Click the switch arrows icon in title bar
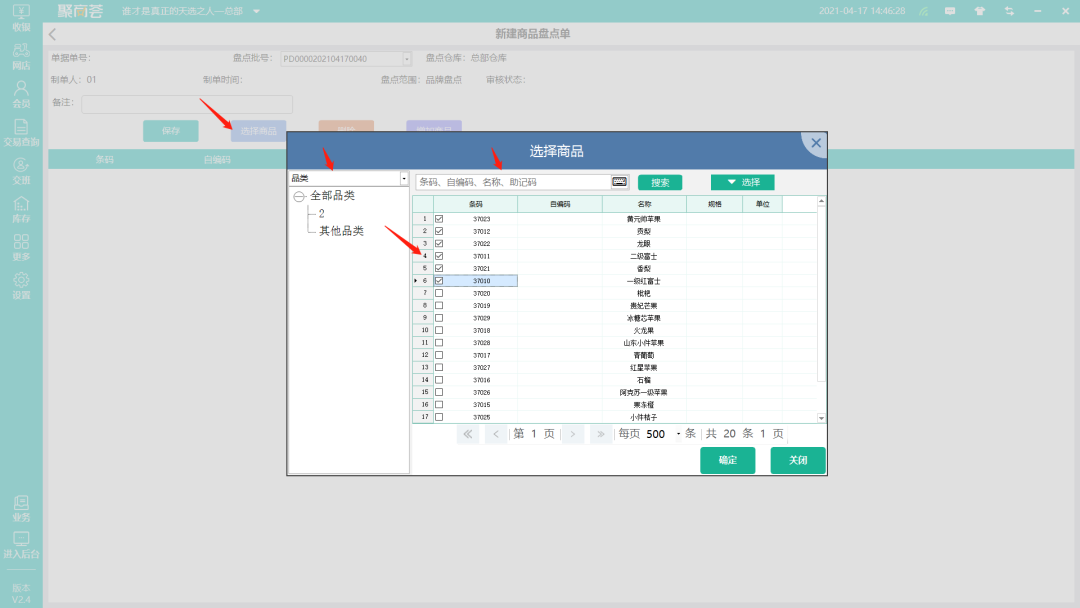This screenshot has width=1080, height=608. tap(1009, 11)
